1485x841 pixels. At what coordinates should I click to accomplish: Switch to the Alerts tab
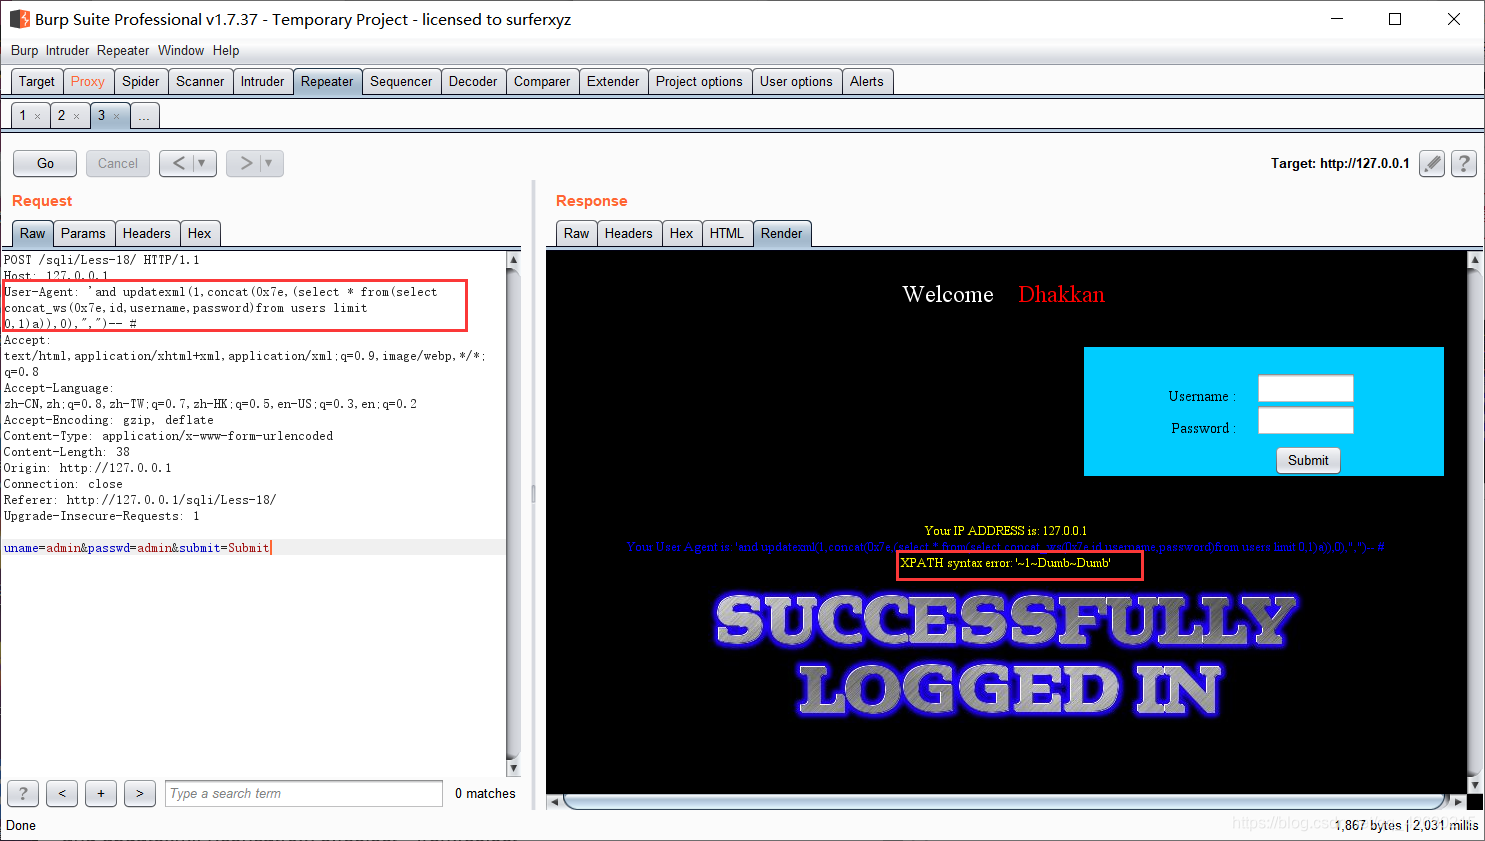coord(867,81)
